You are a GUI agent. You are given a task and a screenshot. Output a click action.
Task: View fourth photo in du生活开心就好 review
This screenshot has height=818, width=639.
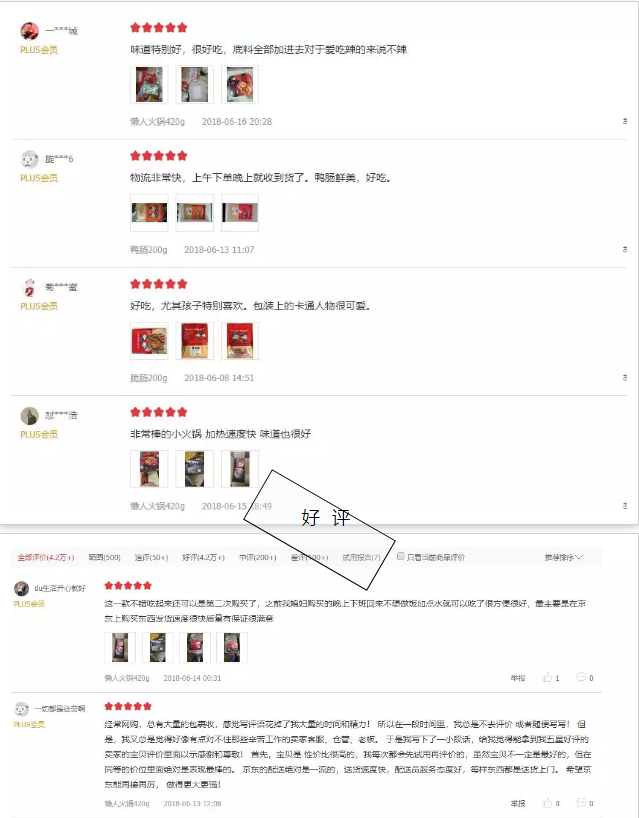pyautogui.click(x=232, y=647)
